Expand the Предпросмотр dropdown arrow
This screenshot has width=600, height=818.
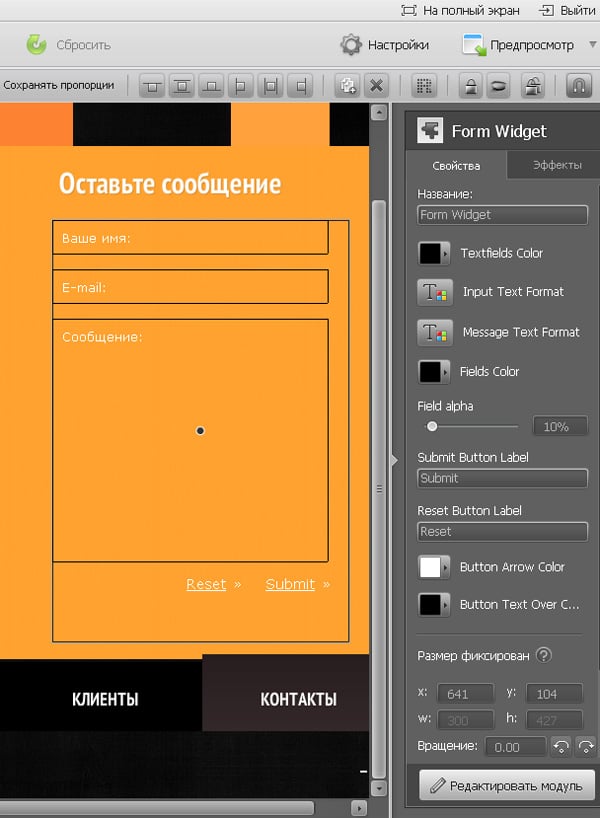tap(592, 45)
